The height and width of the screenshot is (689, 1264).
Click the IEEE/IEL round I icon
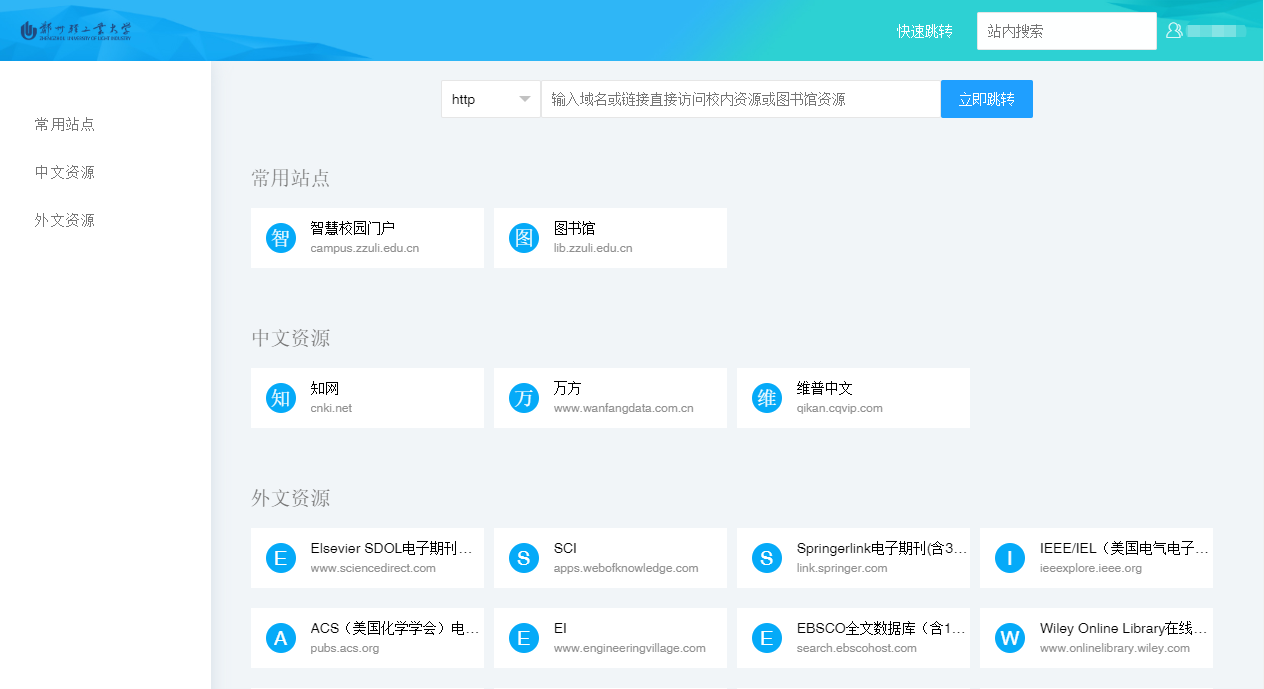click(x=1010, y=558)
